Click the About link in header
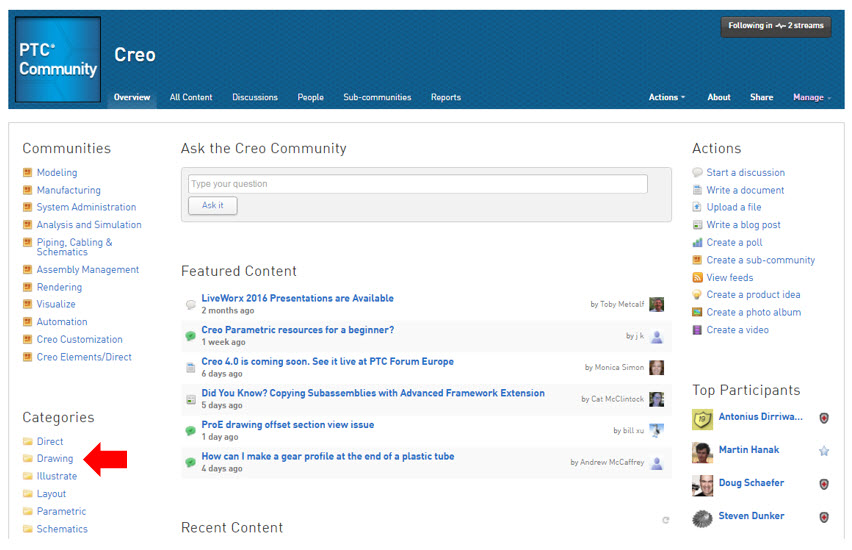 coord(718,97)
